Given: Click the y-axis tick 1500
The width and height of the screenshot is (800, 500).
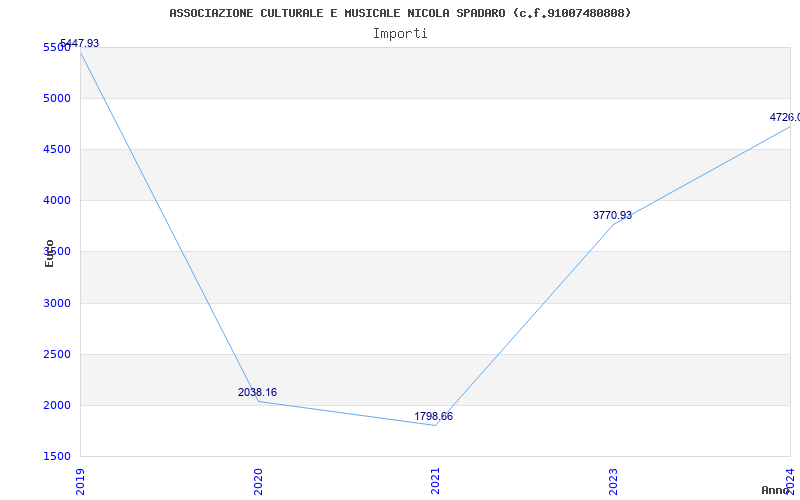Looking at the screenshot, I should click(x=57, y=456).
